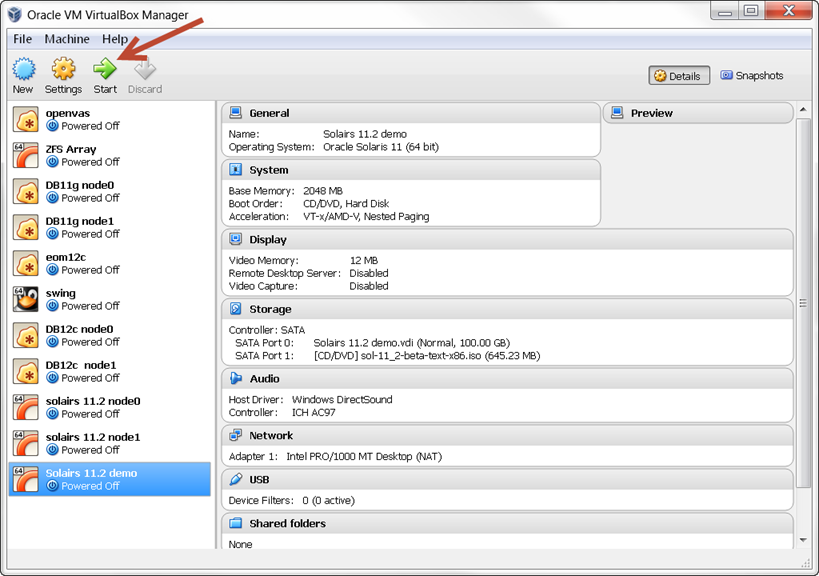The height and width of the screenshot is (576, 819).
Task: Click the Preview panel header
Action: click(x=698, y=113)
